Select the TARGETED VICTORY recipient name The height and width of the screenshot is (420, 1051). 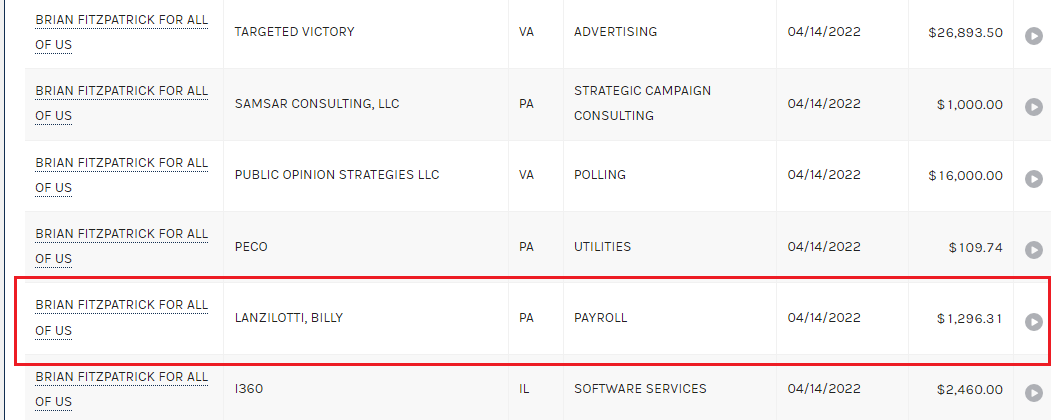294,31
